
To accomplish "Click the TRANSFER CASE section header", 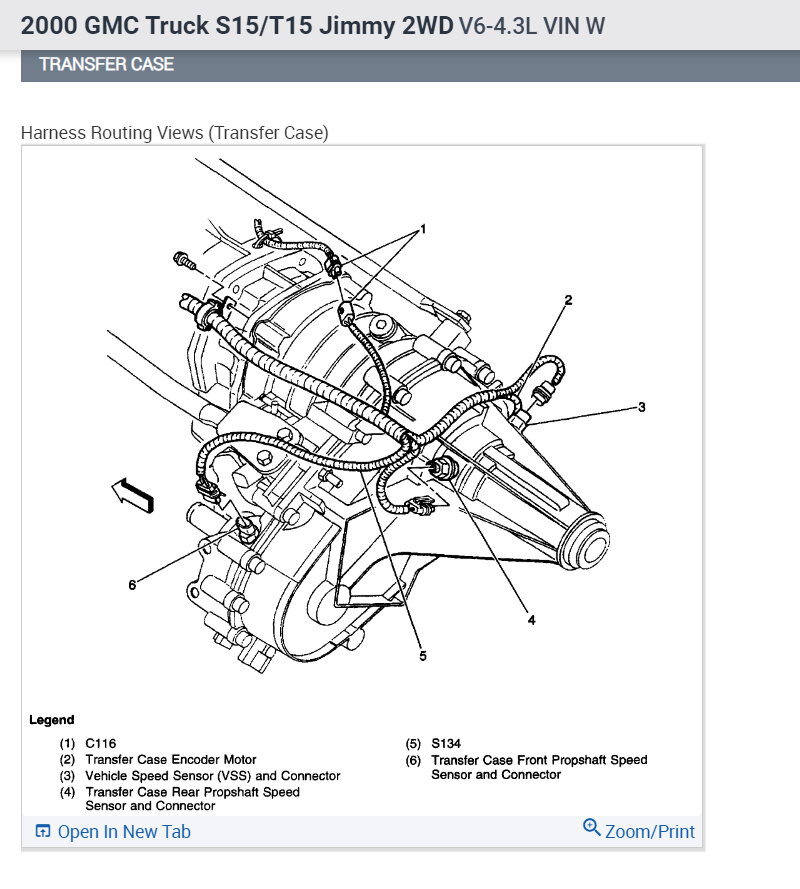I will click(x=105, y=64).
